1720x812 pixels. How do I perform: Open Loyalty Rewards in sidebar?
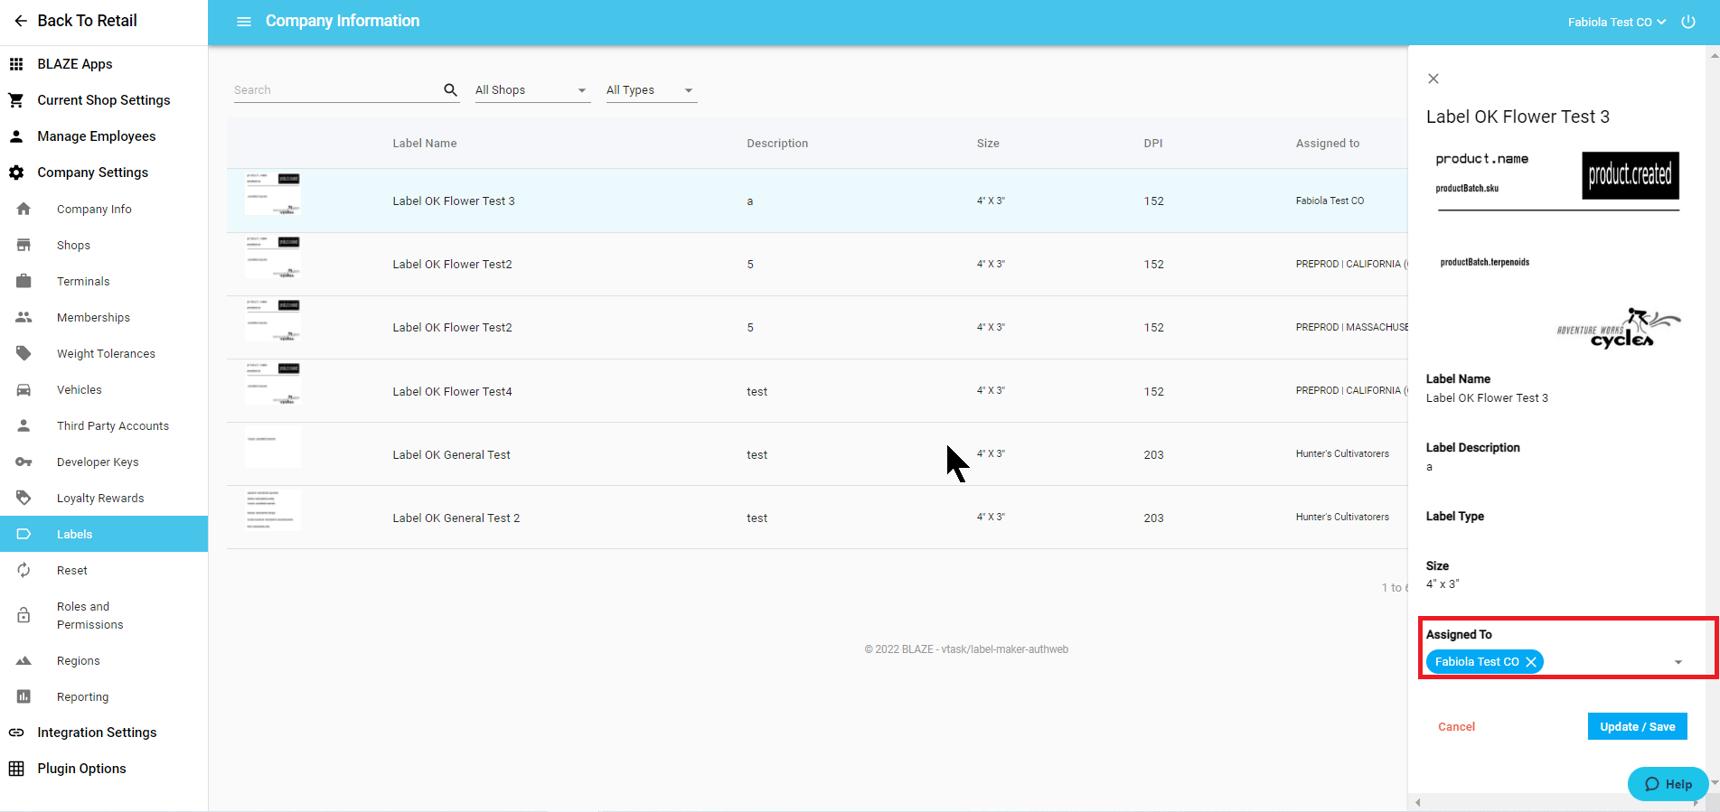point(100,498)
